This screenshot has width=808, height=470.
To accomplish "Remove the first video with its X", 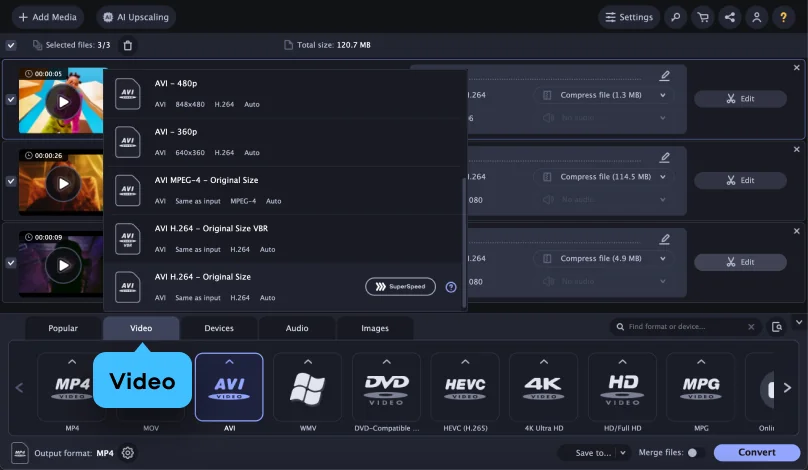I will (x=797, y=68).
